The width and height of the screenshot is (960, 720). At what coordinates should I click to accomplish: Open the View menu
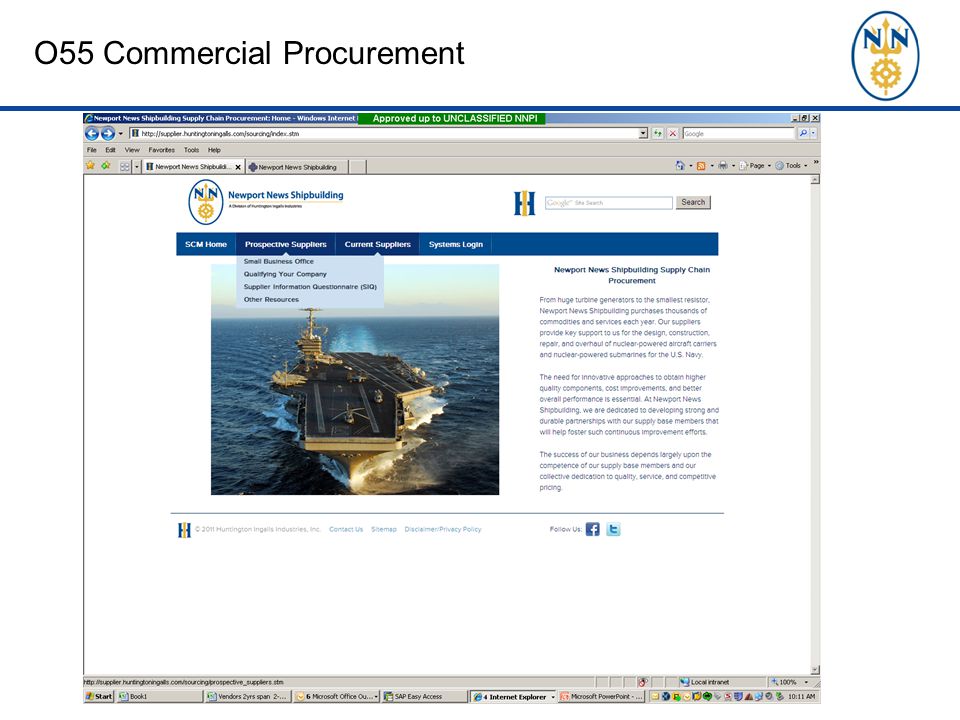tap(132, 150)
